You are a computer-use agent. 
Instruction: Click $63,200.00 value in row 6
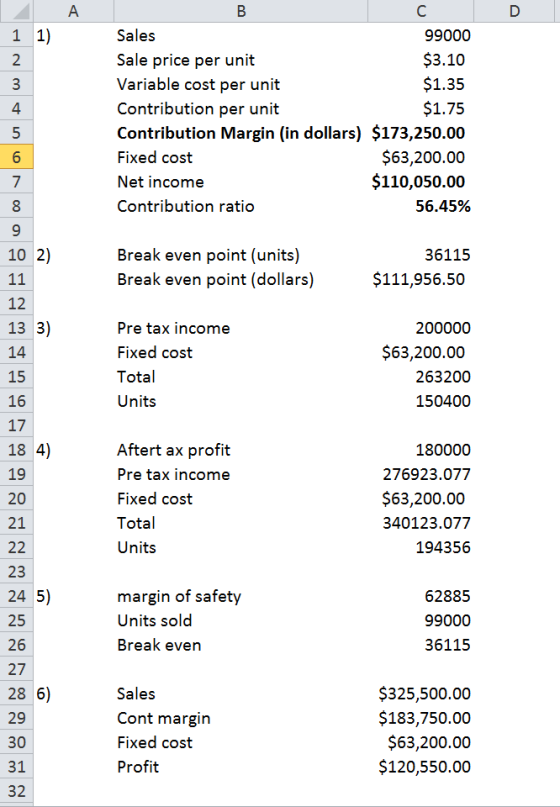[421, 157]
